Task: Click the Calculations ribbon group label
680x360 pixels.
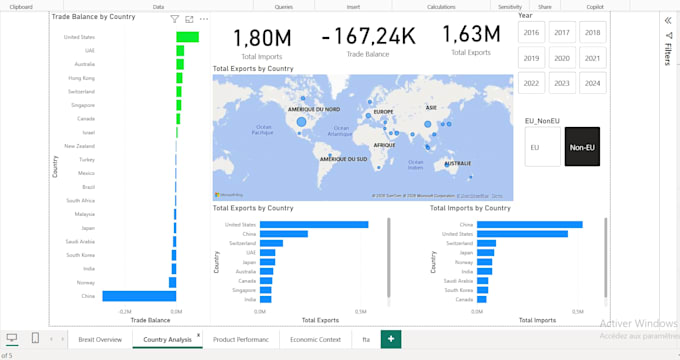Action: pos(441,7)
